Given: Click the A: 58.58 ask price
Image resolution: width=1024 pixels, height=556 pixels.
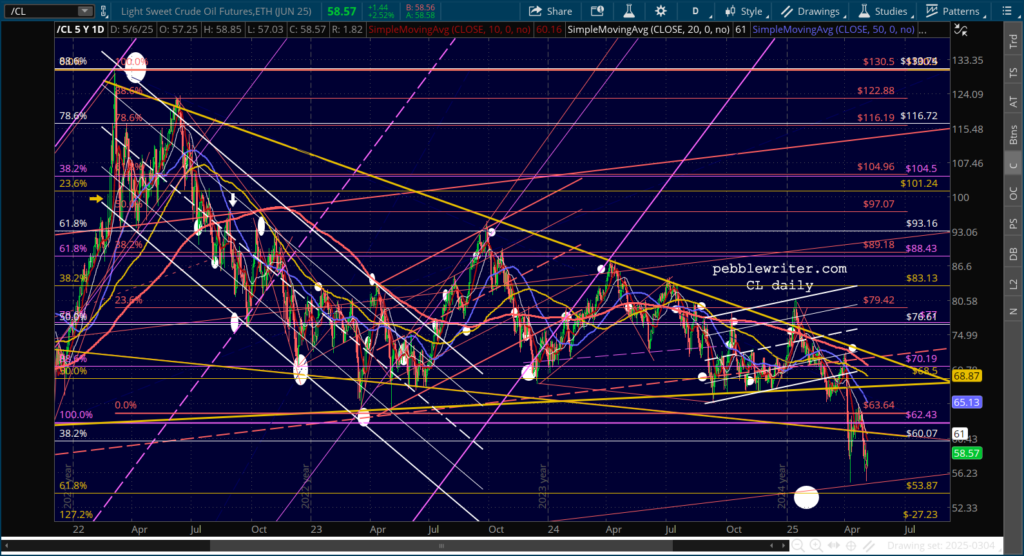Looking at the screenshot, I should coord(420,15).
